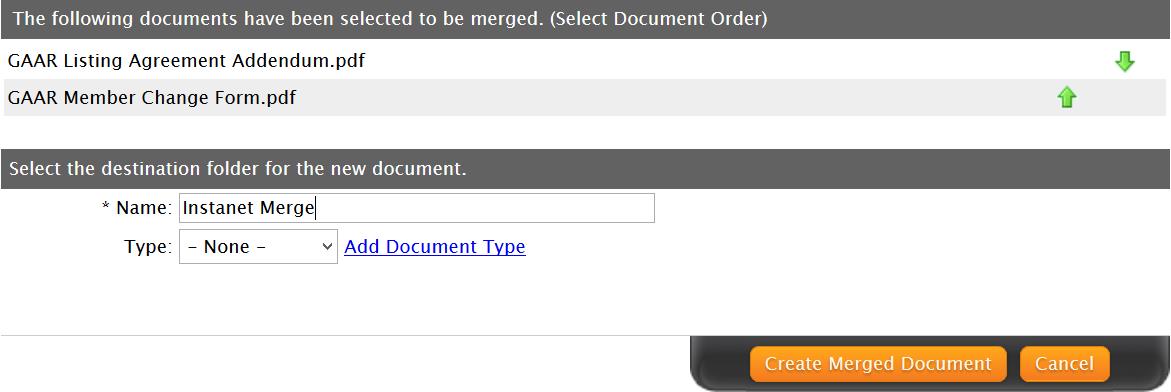Click the 'Select Document Order' header bar
The height and width of the screenshot is (392, 1171).
585,19
